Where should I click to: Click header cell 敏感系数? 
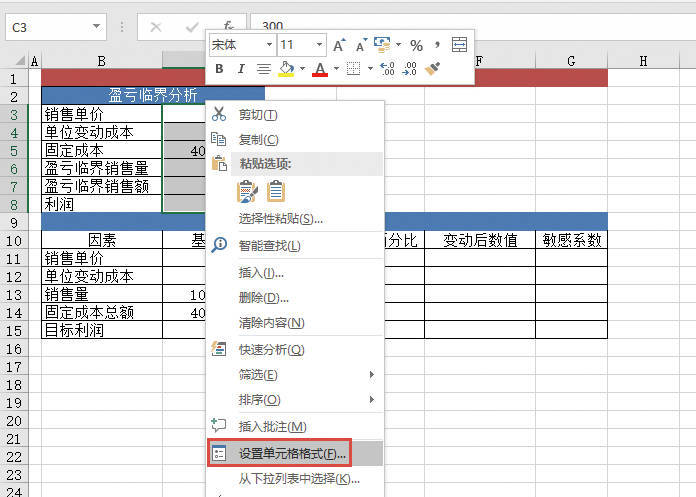[571, 240]
